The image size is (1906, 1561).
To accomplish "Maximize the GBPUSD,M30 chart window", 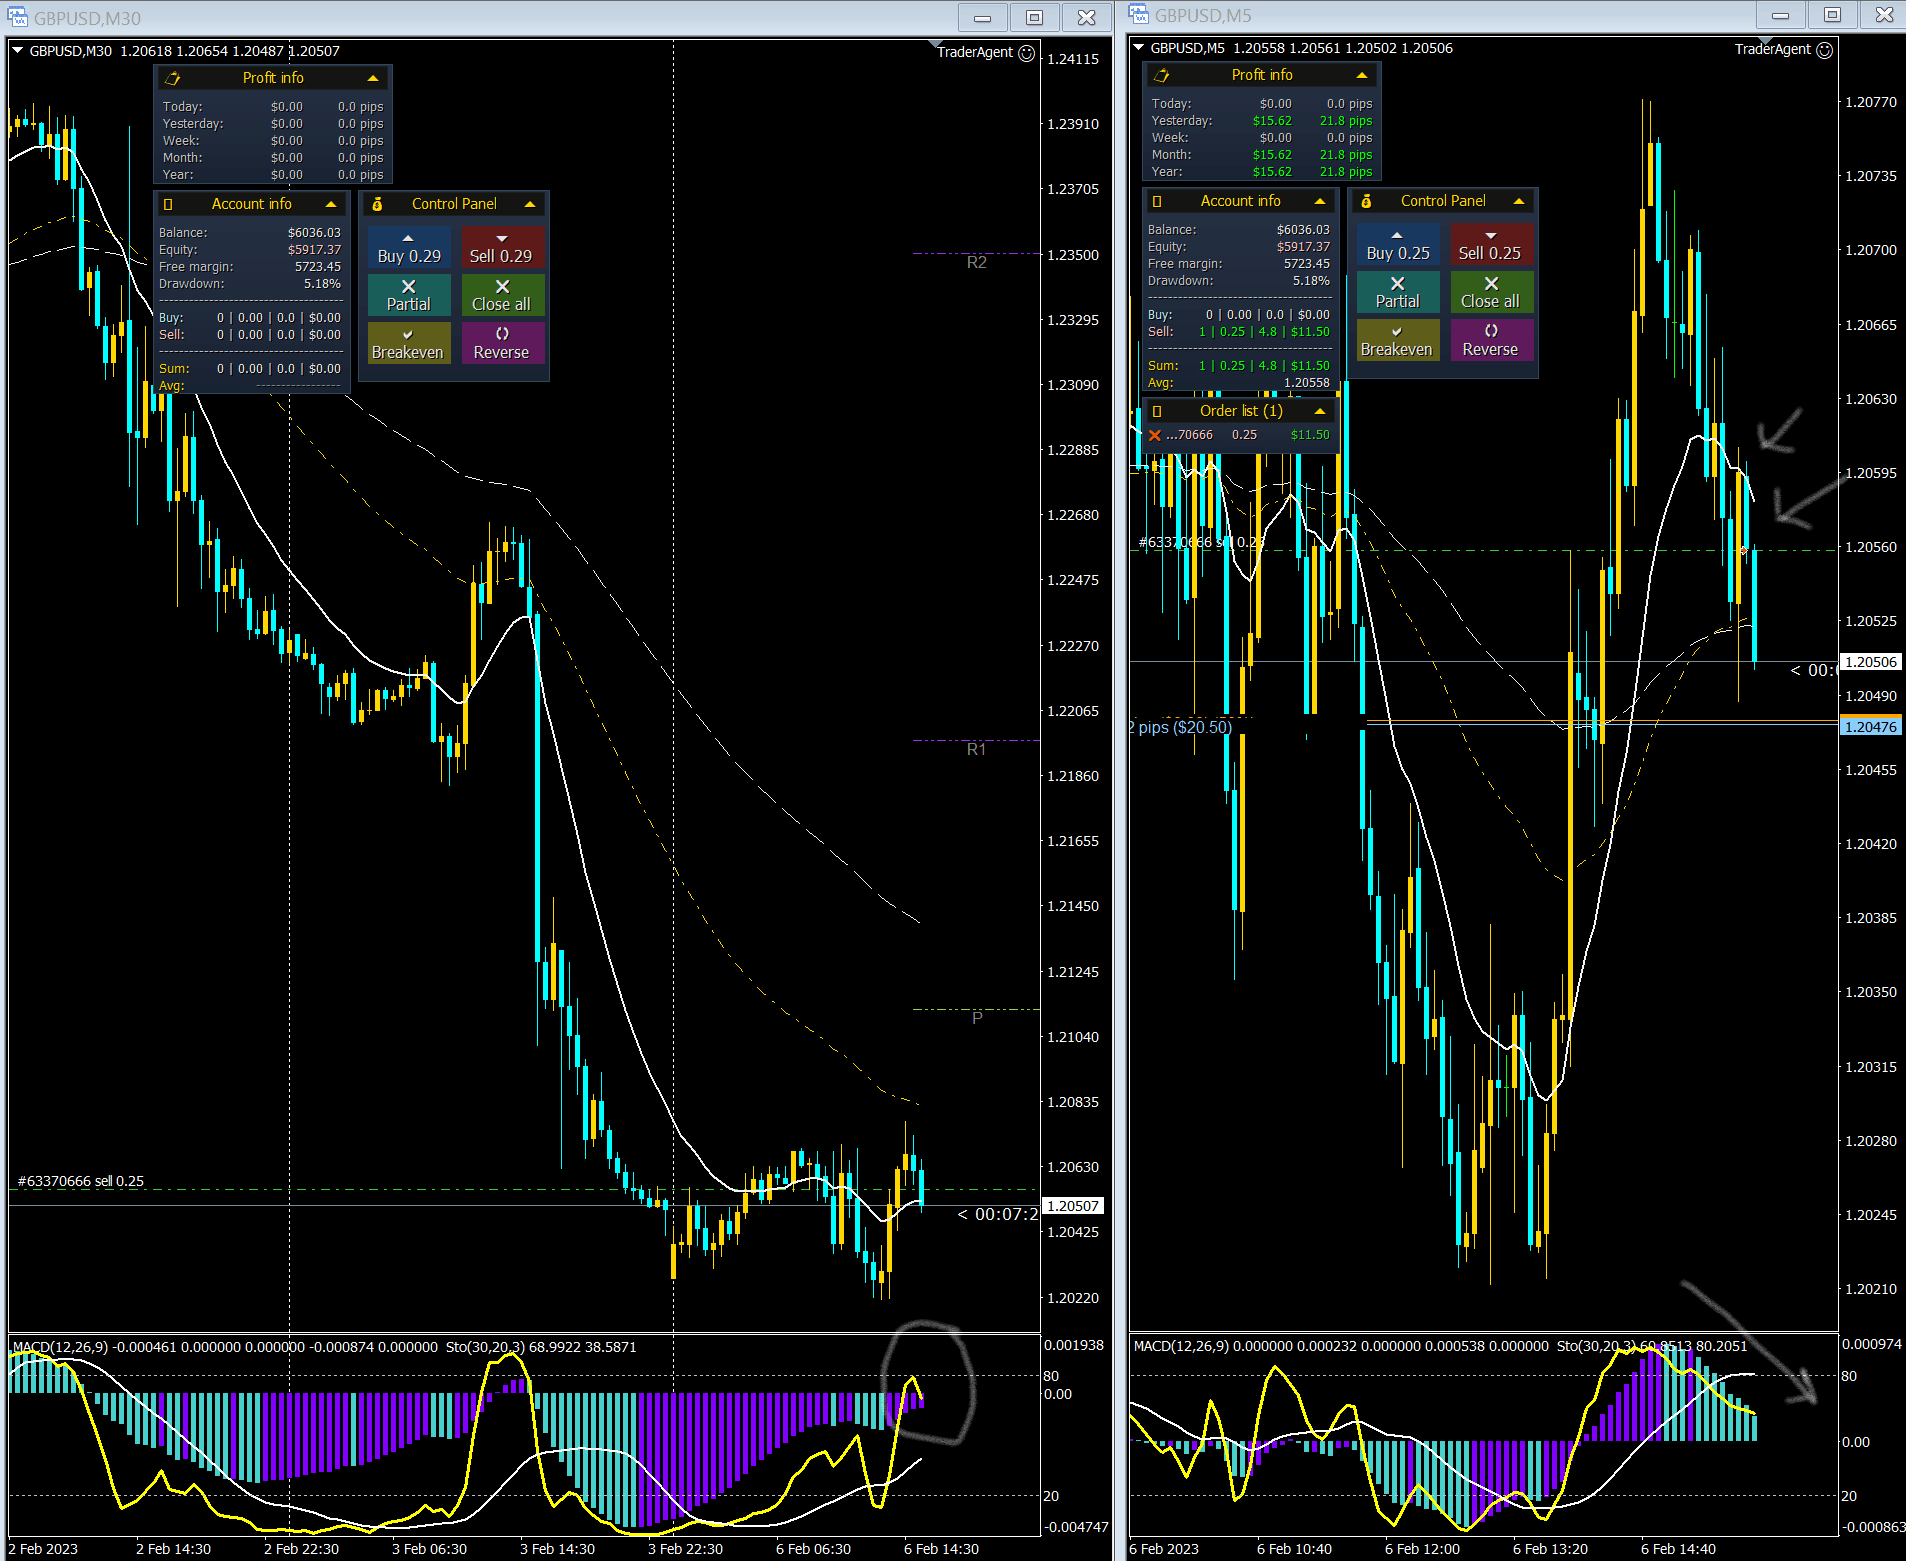I will pyautogui.click(x=1035, y=17).
